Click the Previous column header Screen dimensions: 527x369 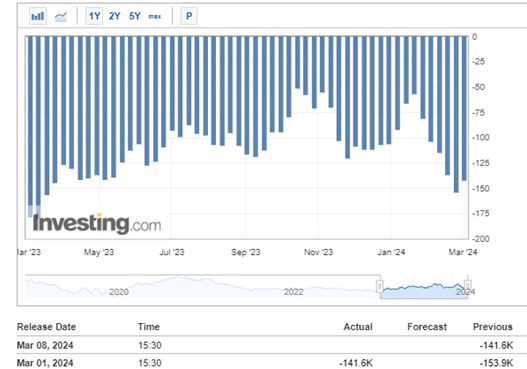[493, 327]
